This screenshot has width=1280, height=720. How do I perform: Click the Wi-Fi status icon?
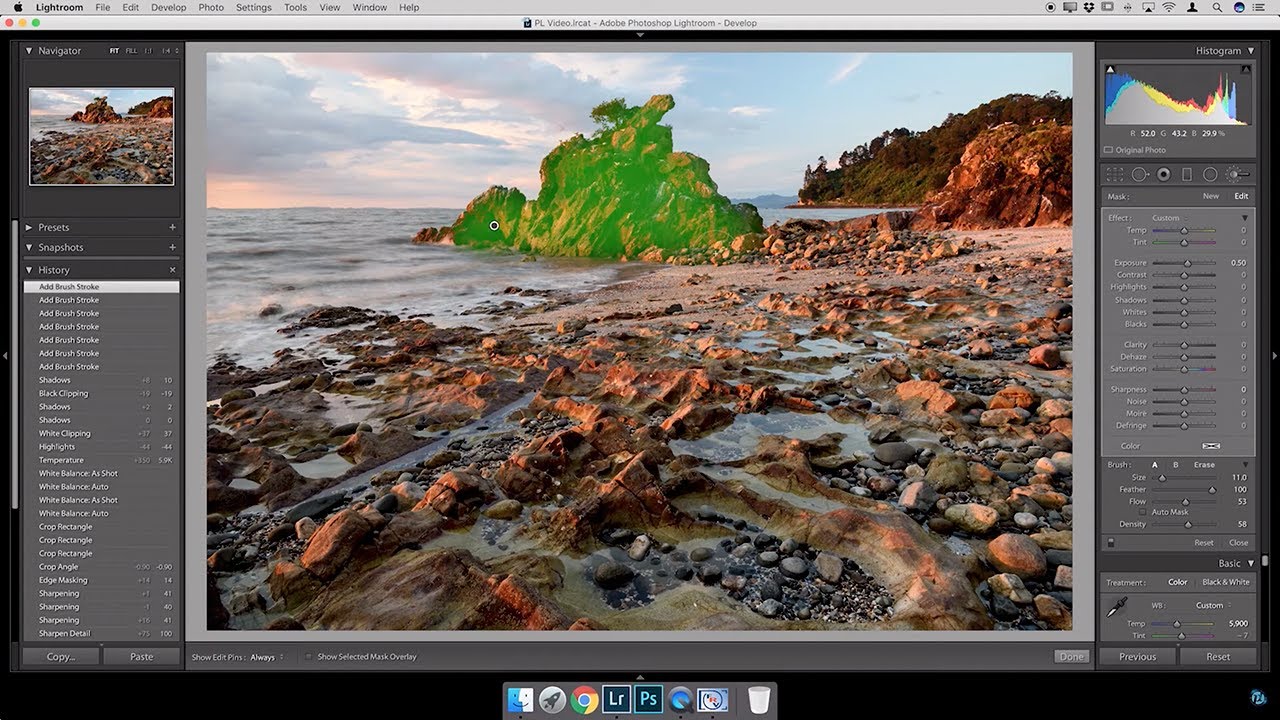[1168, 7]
